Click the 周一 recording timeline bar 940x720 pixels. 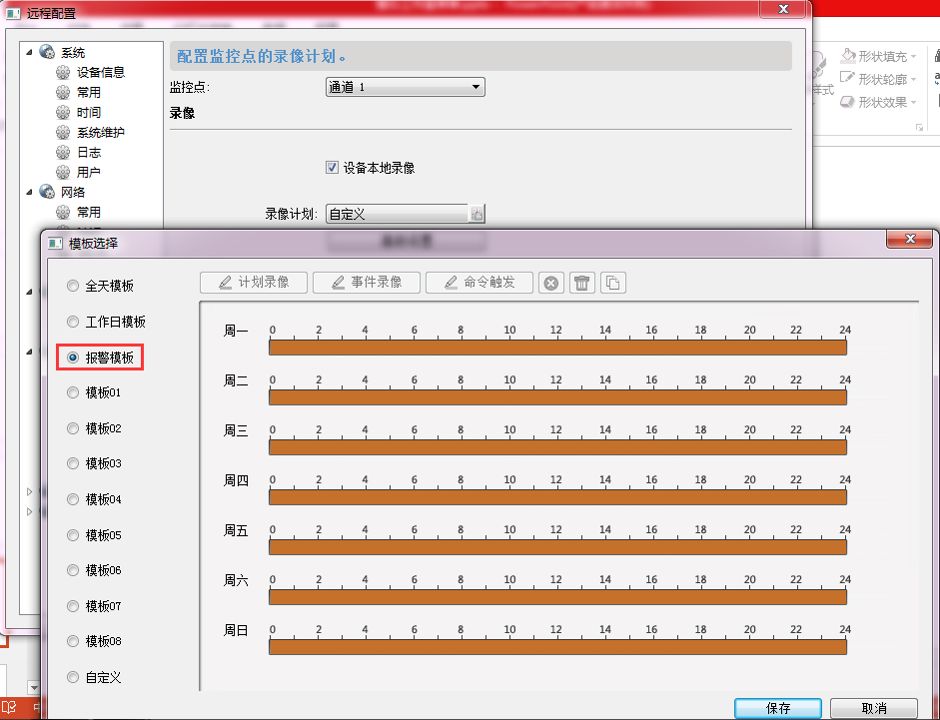tap(556, 346)
